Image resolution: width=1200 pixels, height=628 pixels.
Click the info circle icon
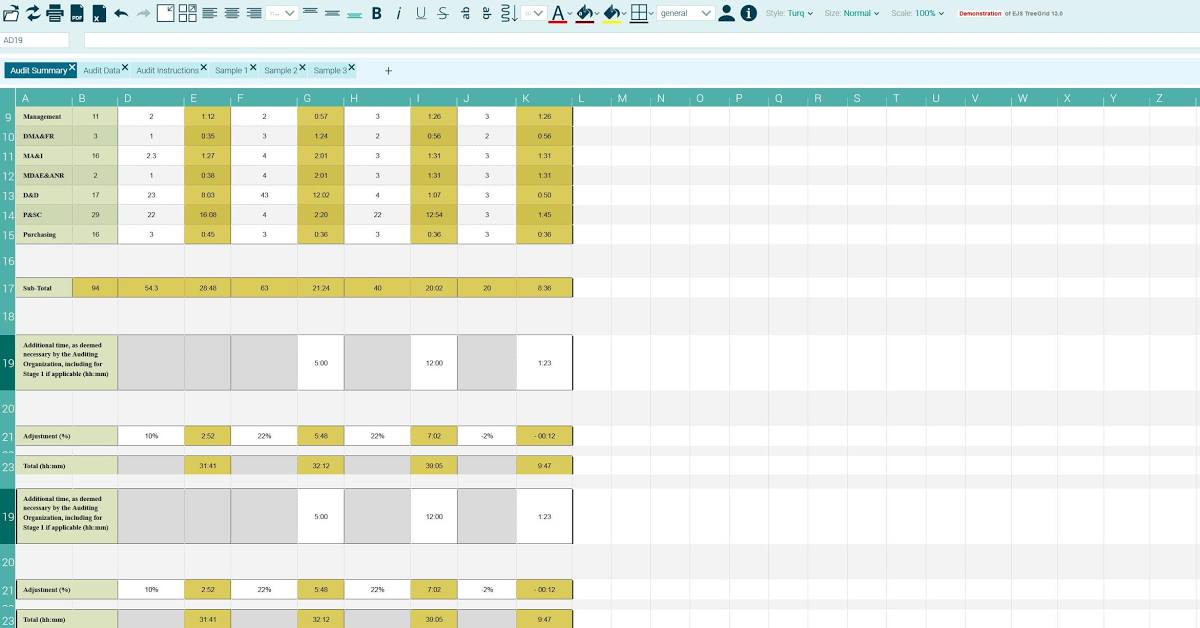[x=748, y=13]
